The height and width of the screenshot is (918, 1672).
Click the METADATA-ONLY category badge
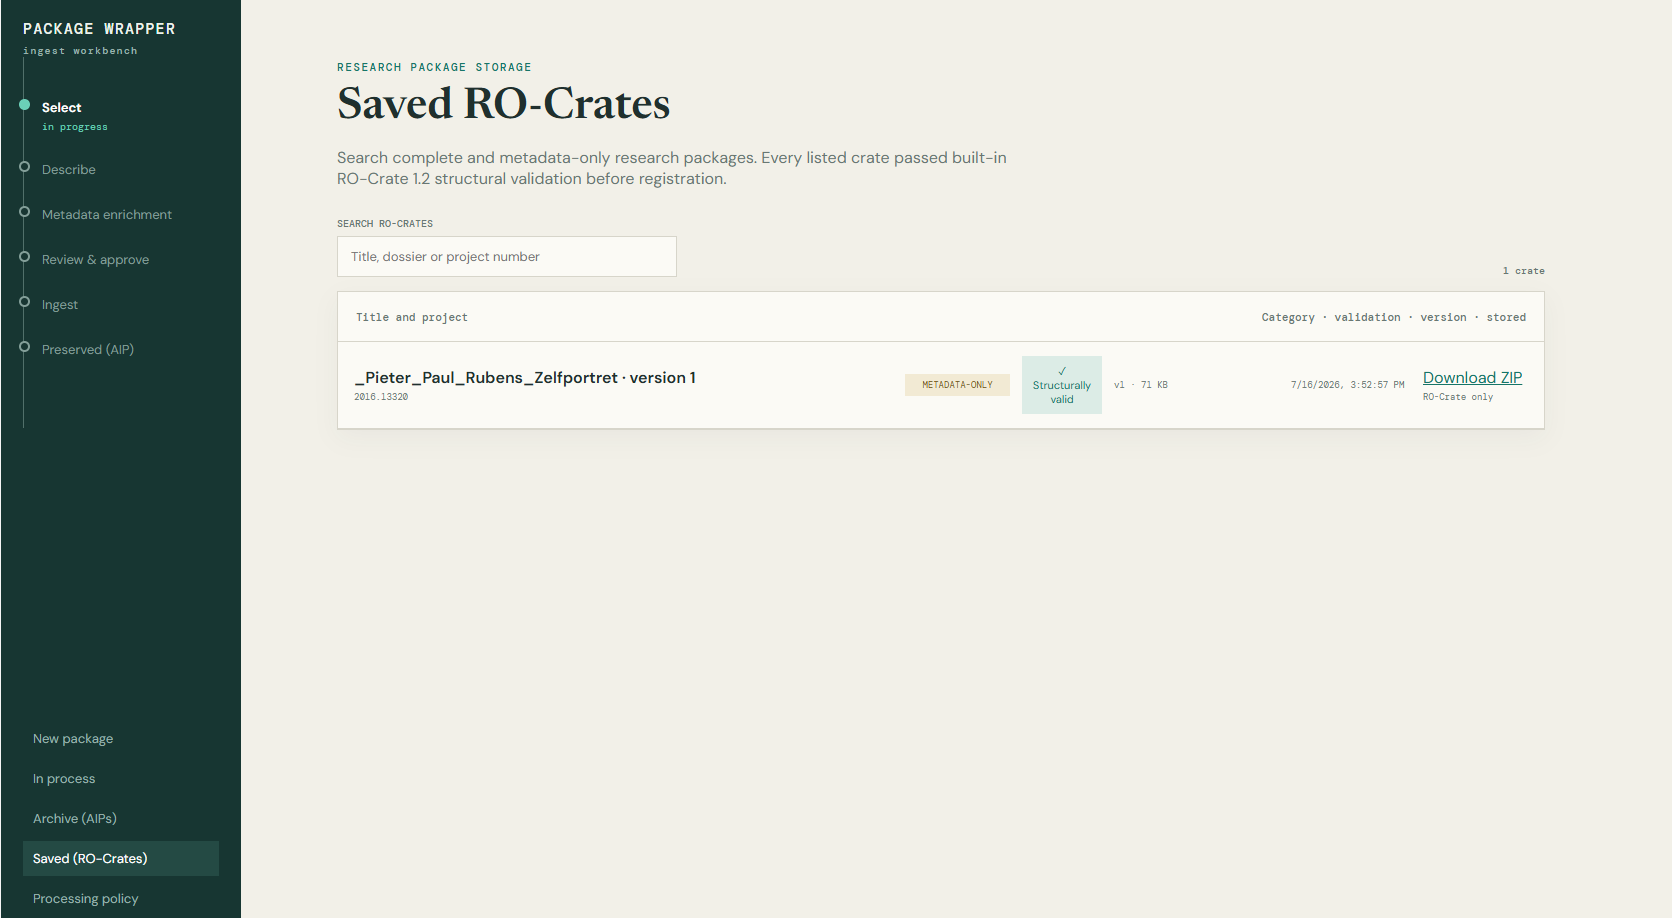pos(957,385)
